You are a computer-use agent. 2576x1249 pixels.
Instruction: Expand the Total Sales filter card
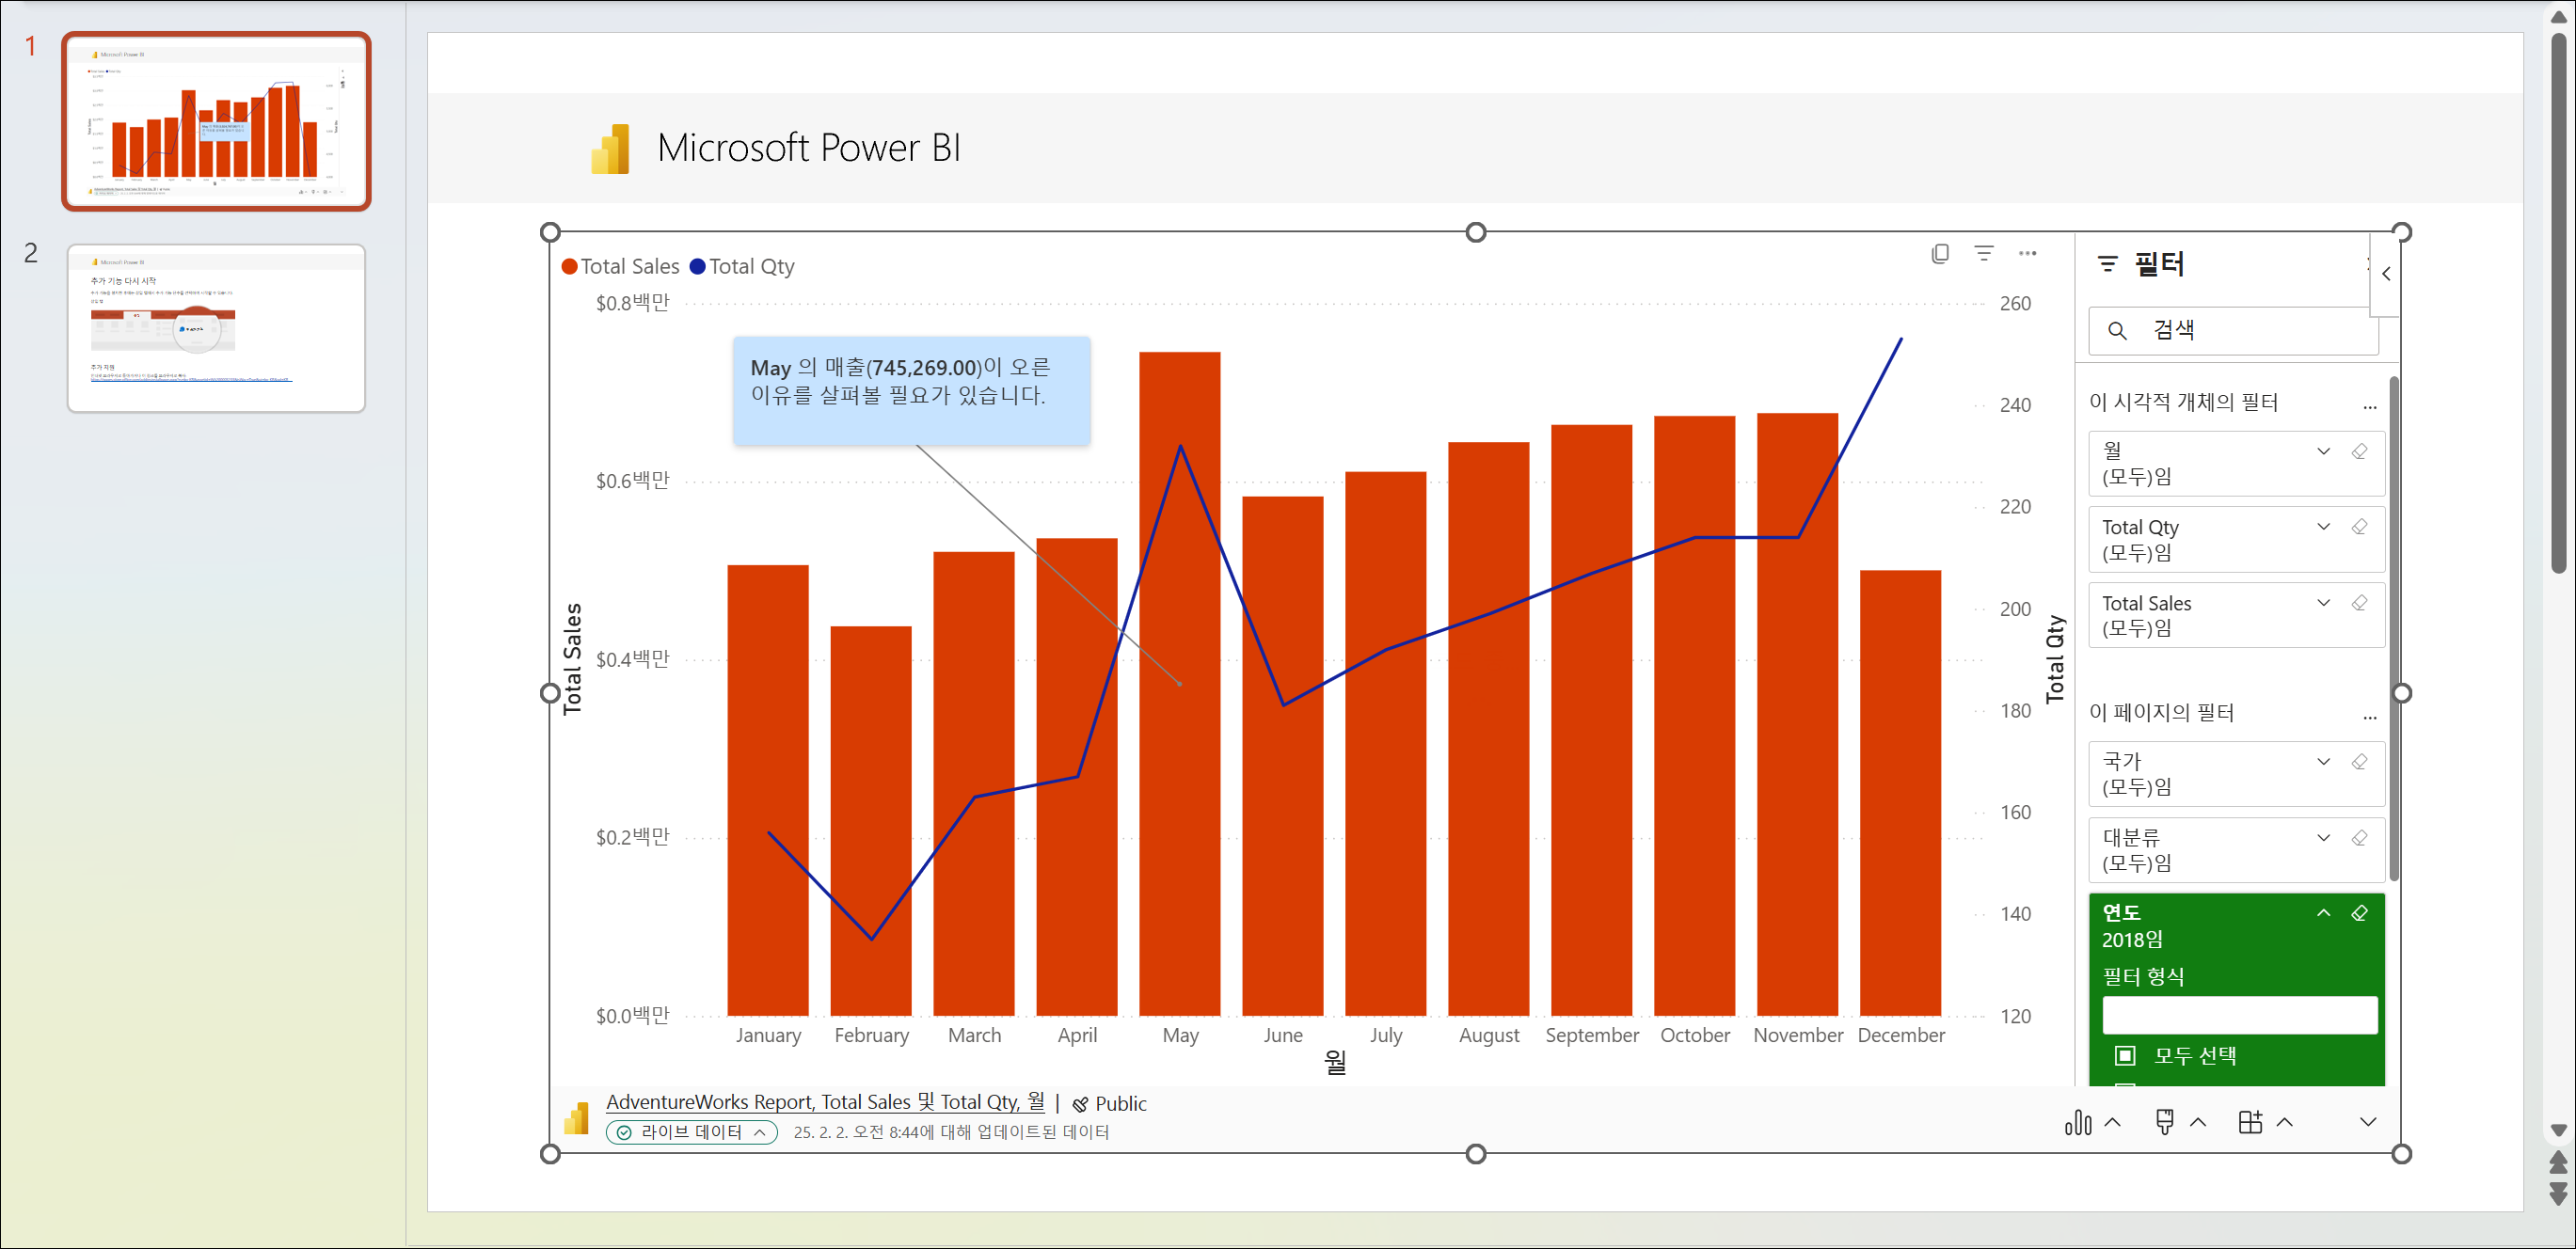(x=2323, y=603)
